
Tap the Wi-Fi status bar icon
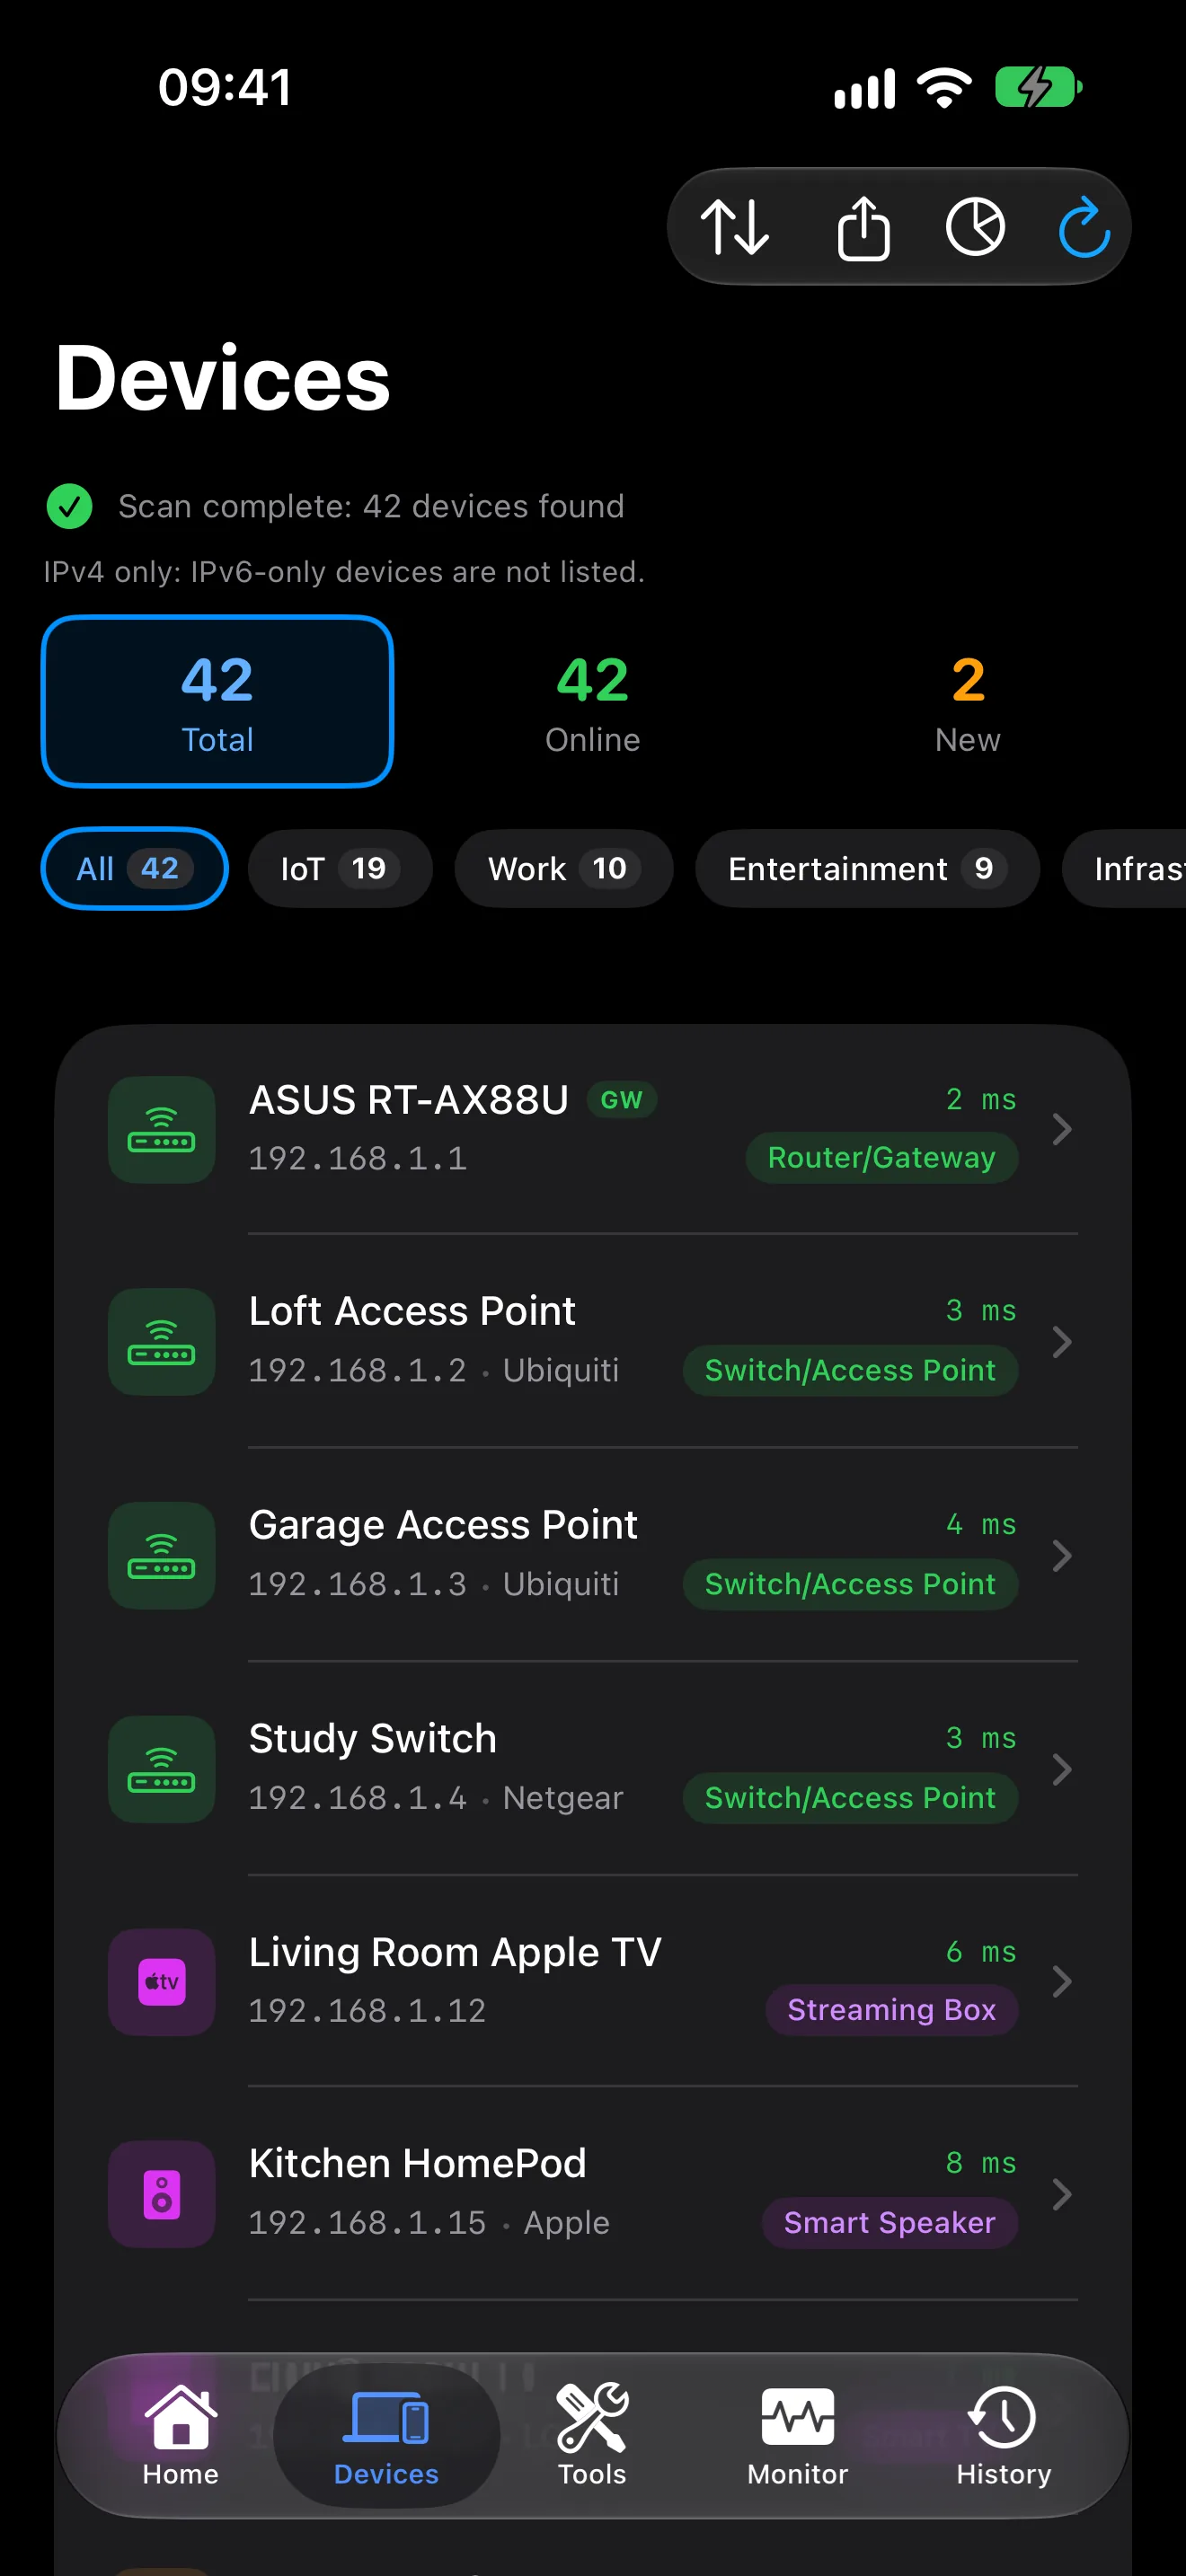pos(945,88)
